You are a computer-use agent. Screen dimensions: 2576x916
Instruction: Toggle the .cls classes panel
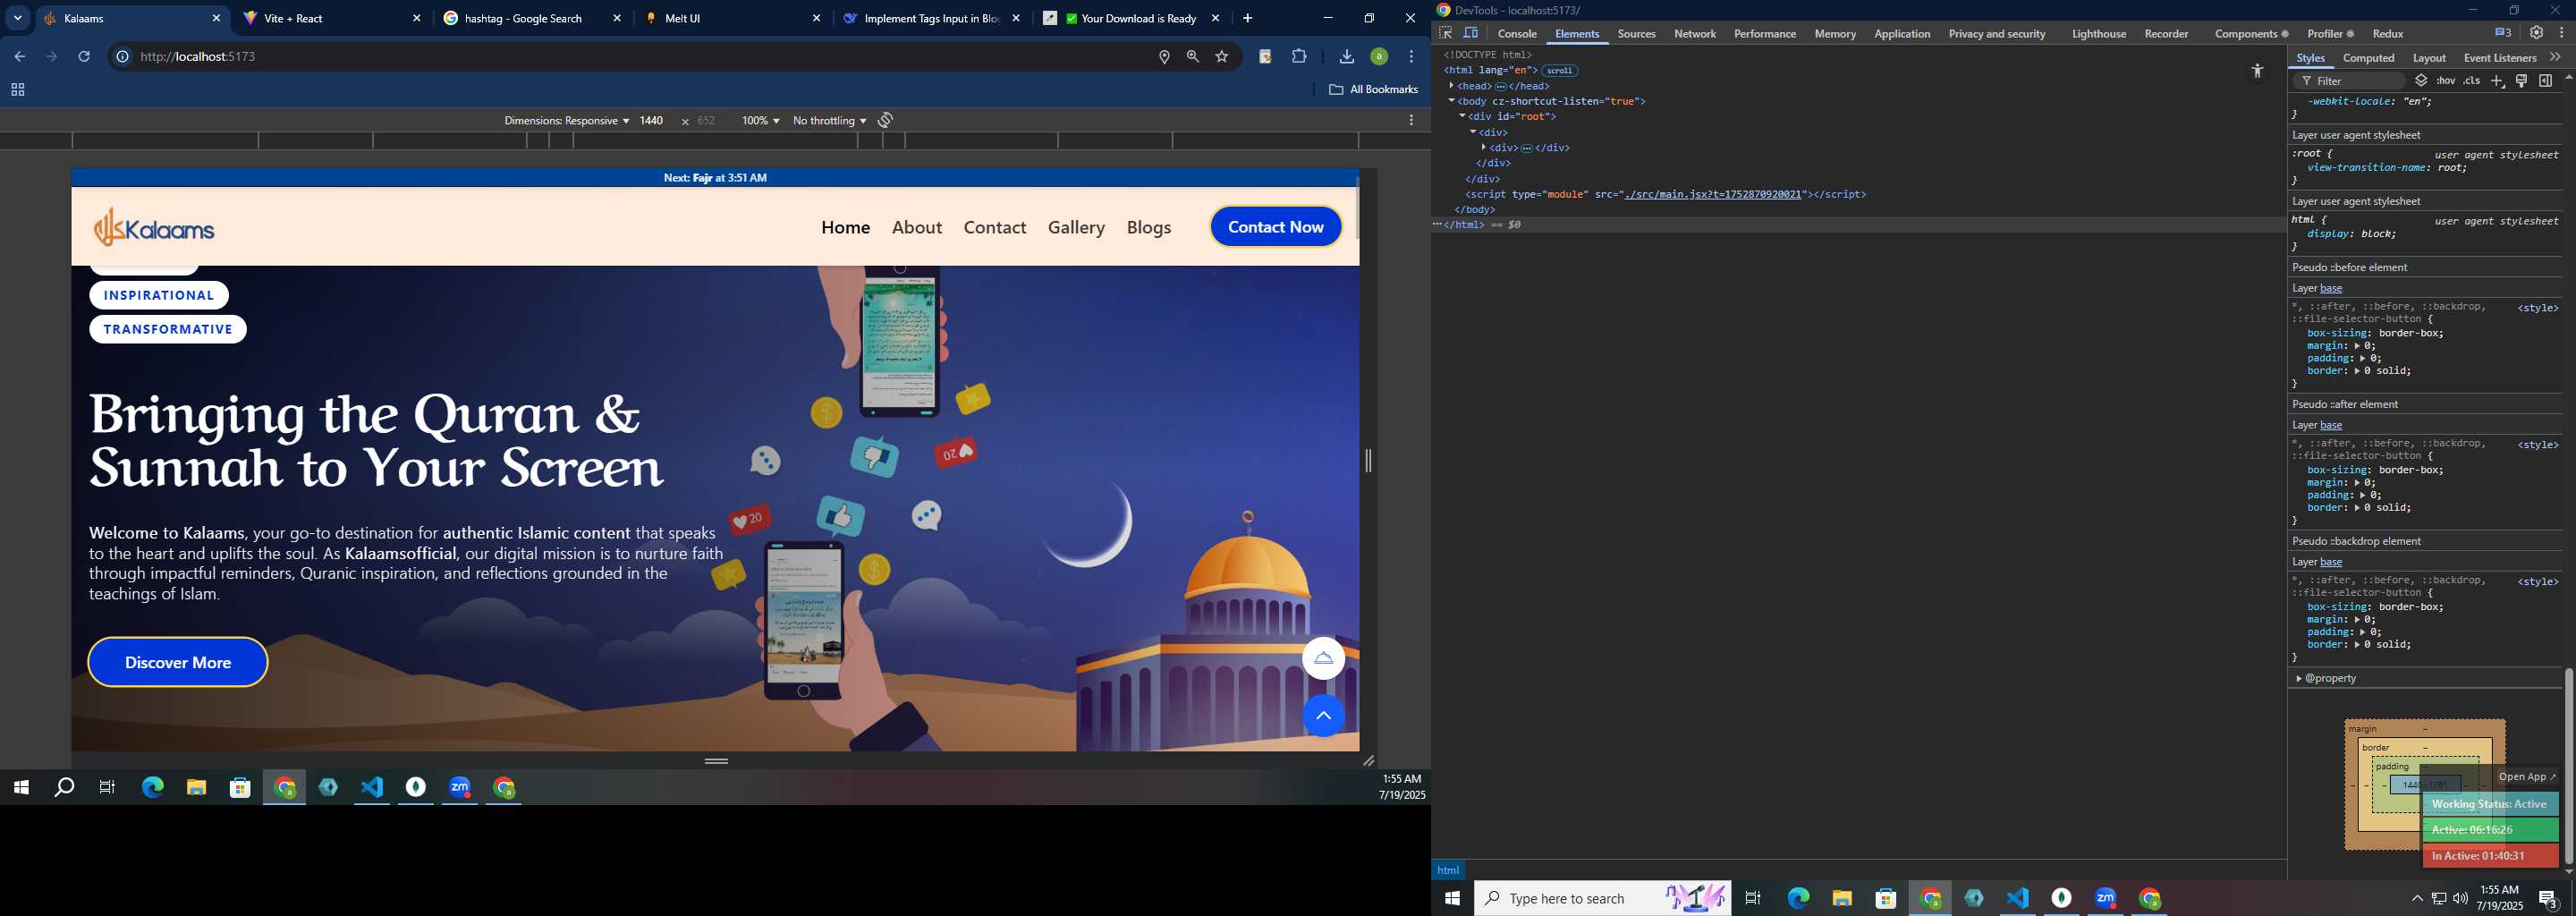coord(2472,81)
